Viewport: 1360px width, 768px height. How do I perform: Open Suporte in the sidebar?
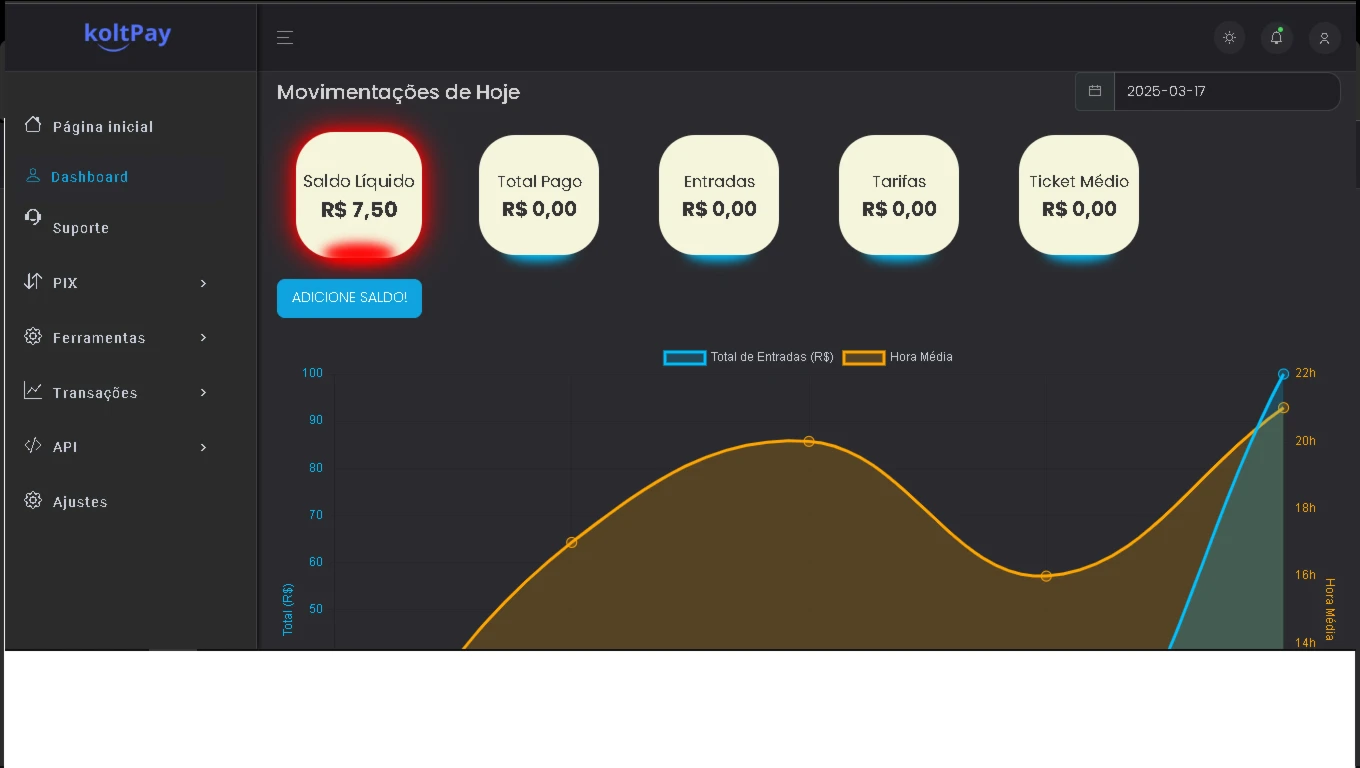(81, 228)
